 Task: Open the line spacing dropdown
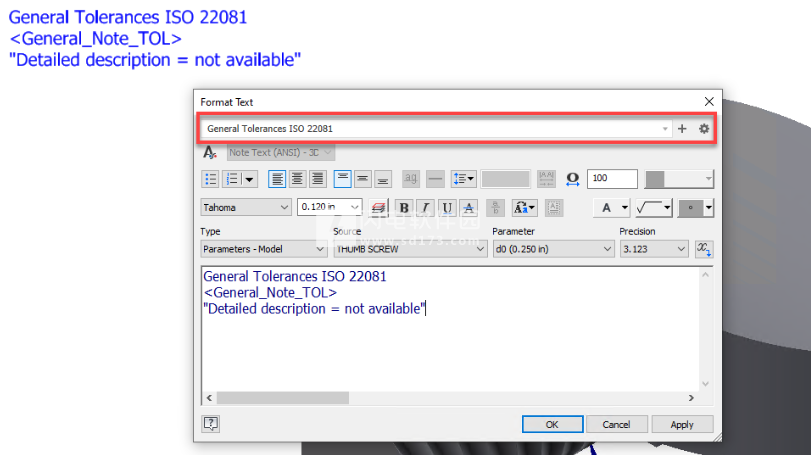coord(463,179)
